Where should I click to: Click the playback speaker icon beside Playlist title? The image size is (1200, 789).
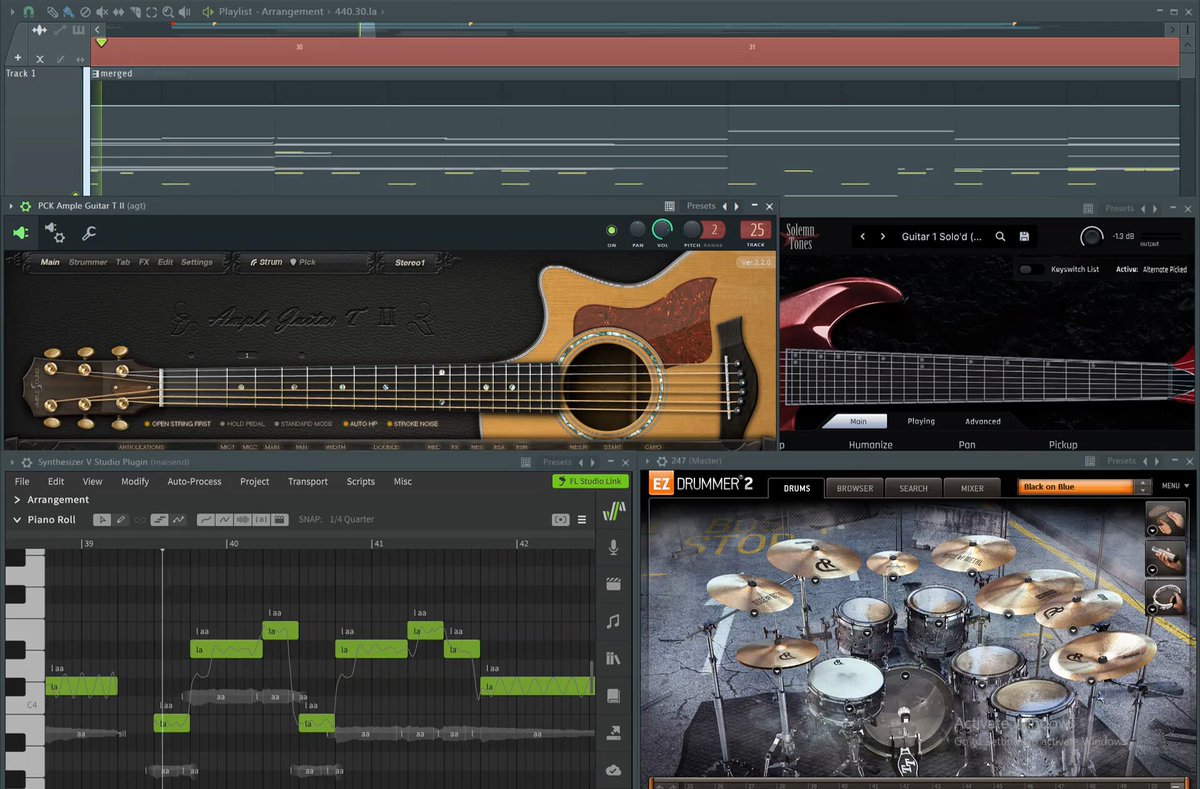click(208, 12)
